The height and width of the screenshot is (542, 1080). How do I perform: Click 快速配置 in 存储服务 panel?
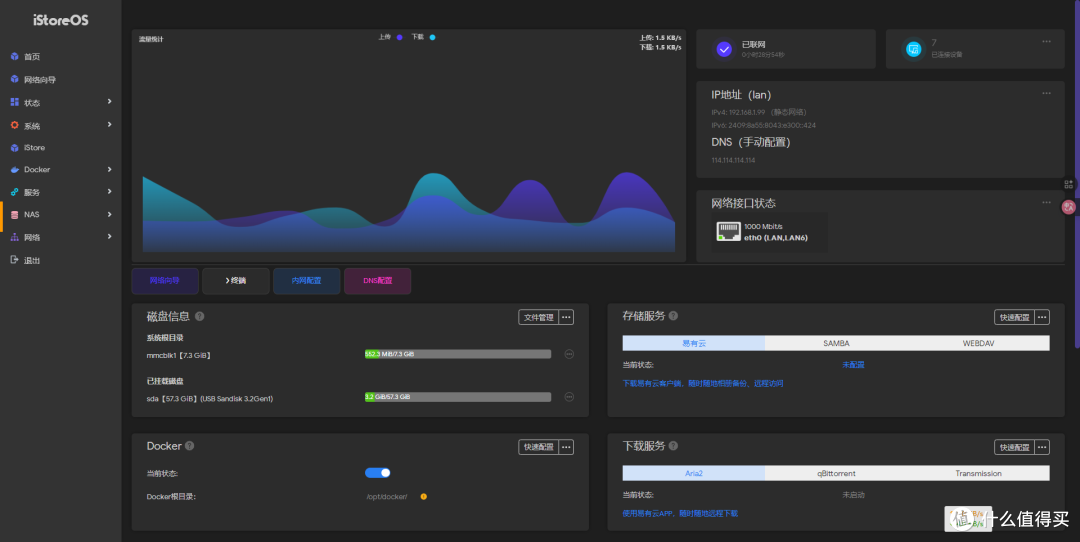tap(1015, 317)
